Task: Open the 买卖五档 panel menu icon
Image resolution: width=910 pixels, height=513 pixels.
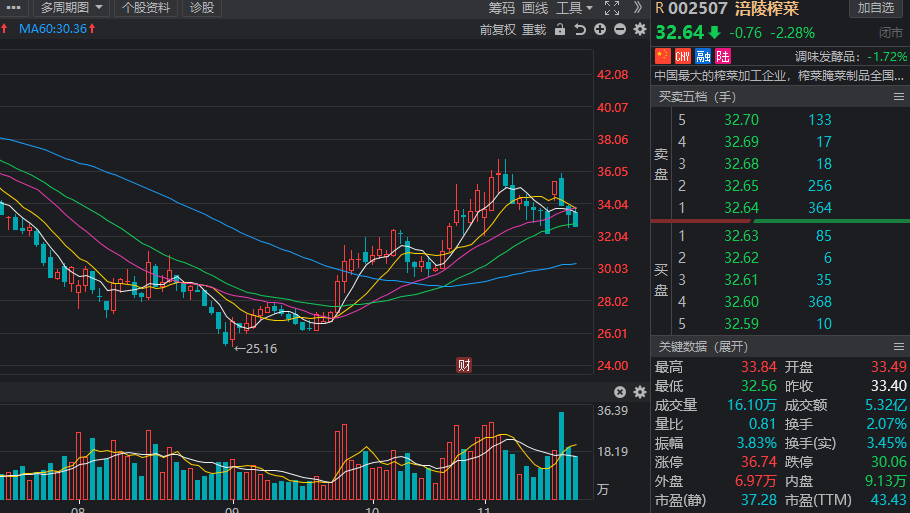Action: click(x=899, y=96)
